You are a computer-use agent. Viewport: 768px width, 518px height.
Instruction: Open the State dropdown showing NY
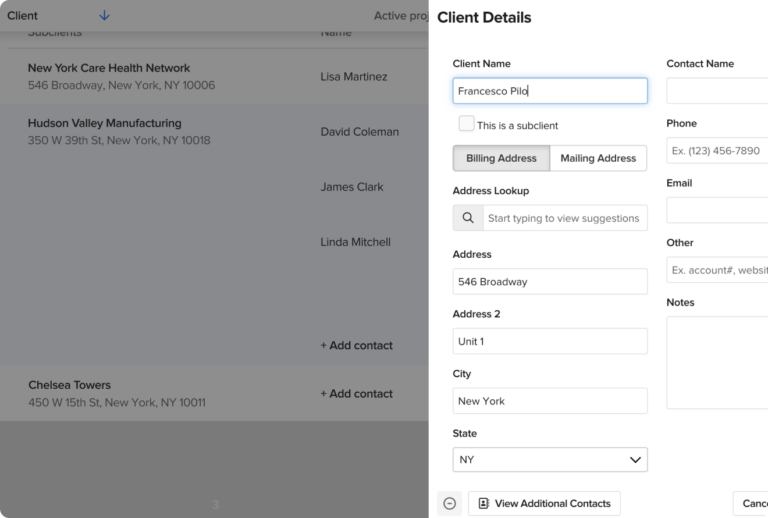pos(550,460)
